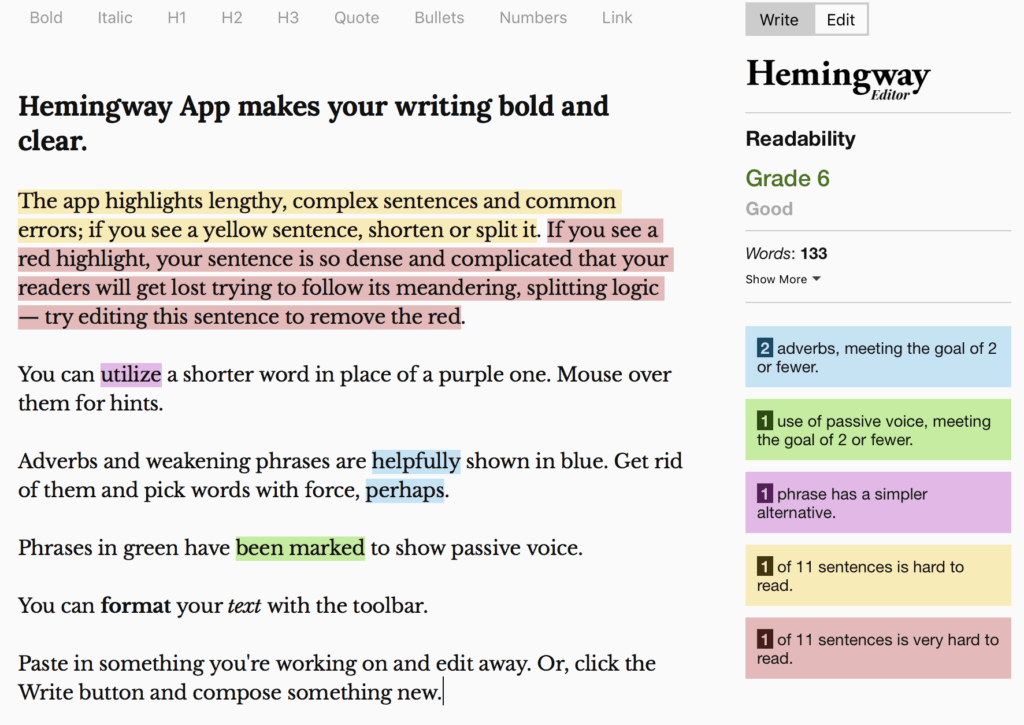
Task: Select the green passive voice card
Action: point(878,430)
